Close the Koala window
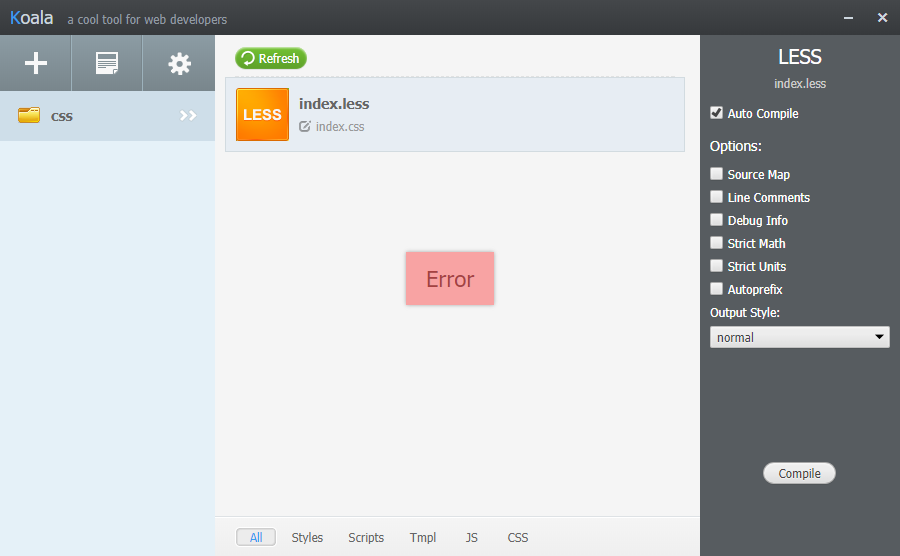This screenshot has width=900, height=556. 883,18
